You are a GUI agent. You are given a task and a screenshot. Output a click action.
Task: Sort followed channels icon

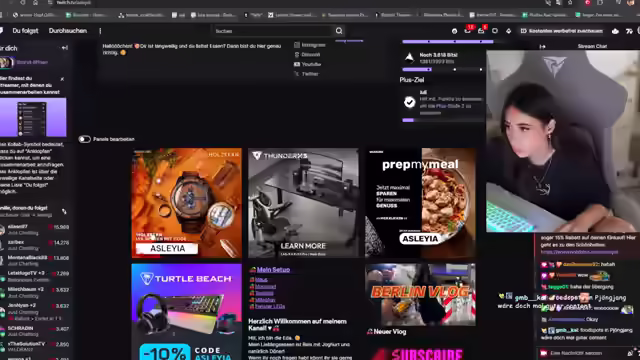pyautogui.click(x=64, y=211)
